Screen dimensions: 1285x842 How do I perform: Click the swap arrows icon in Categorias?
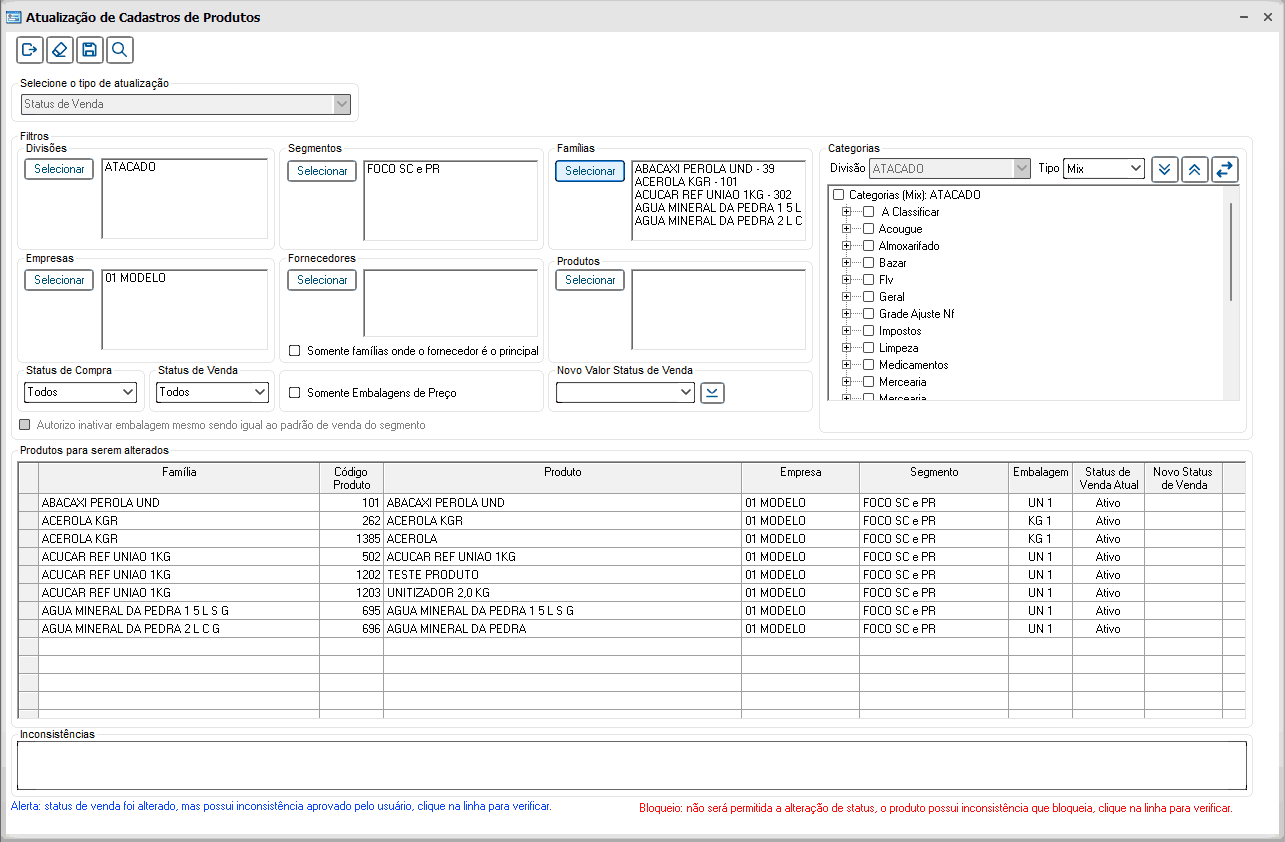[1225, 169]
